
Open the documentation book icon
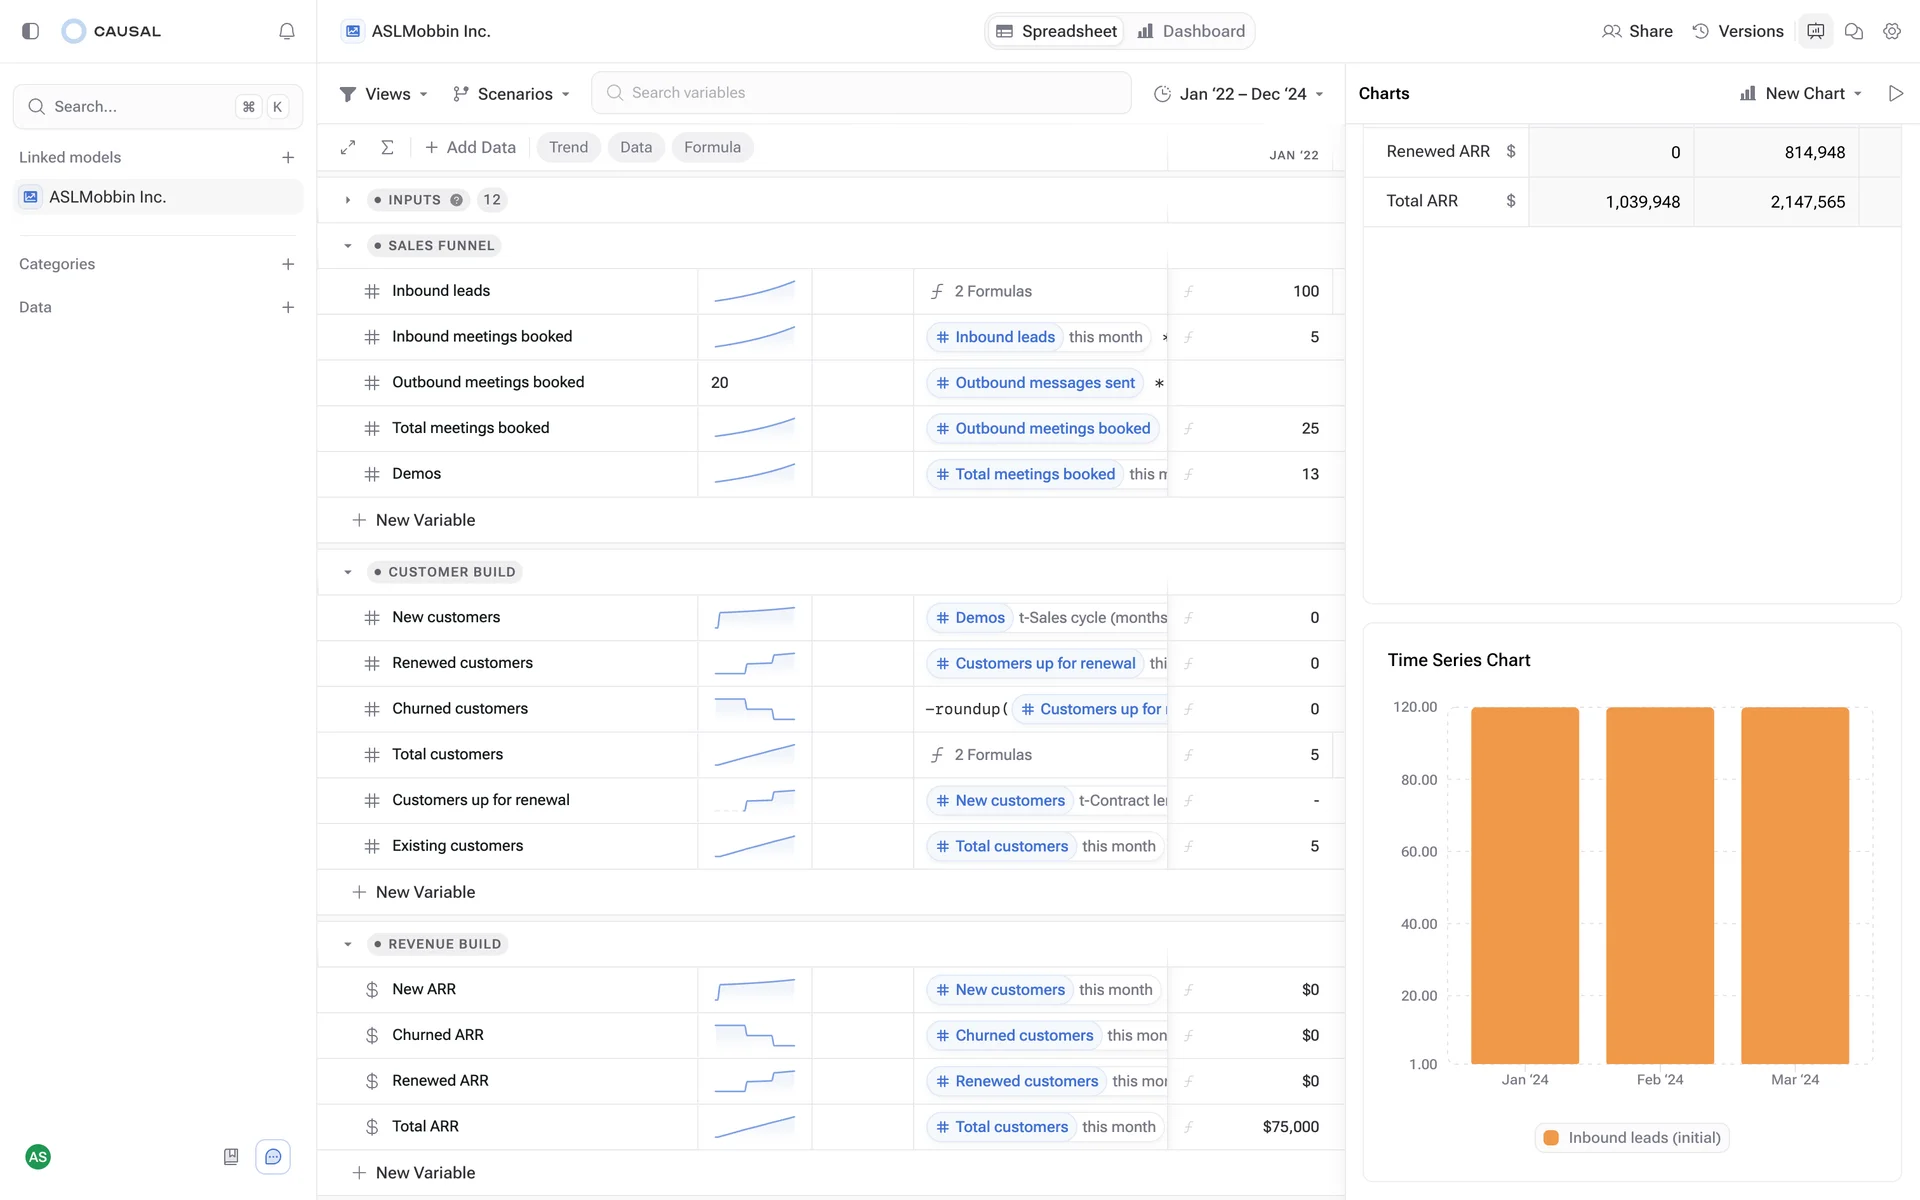231,1157
